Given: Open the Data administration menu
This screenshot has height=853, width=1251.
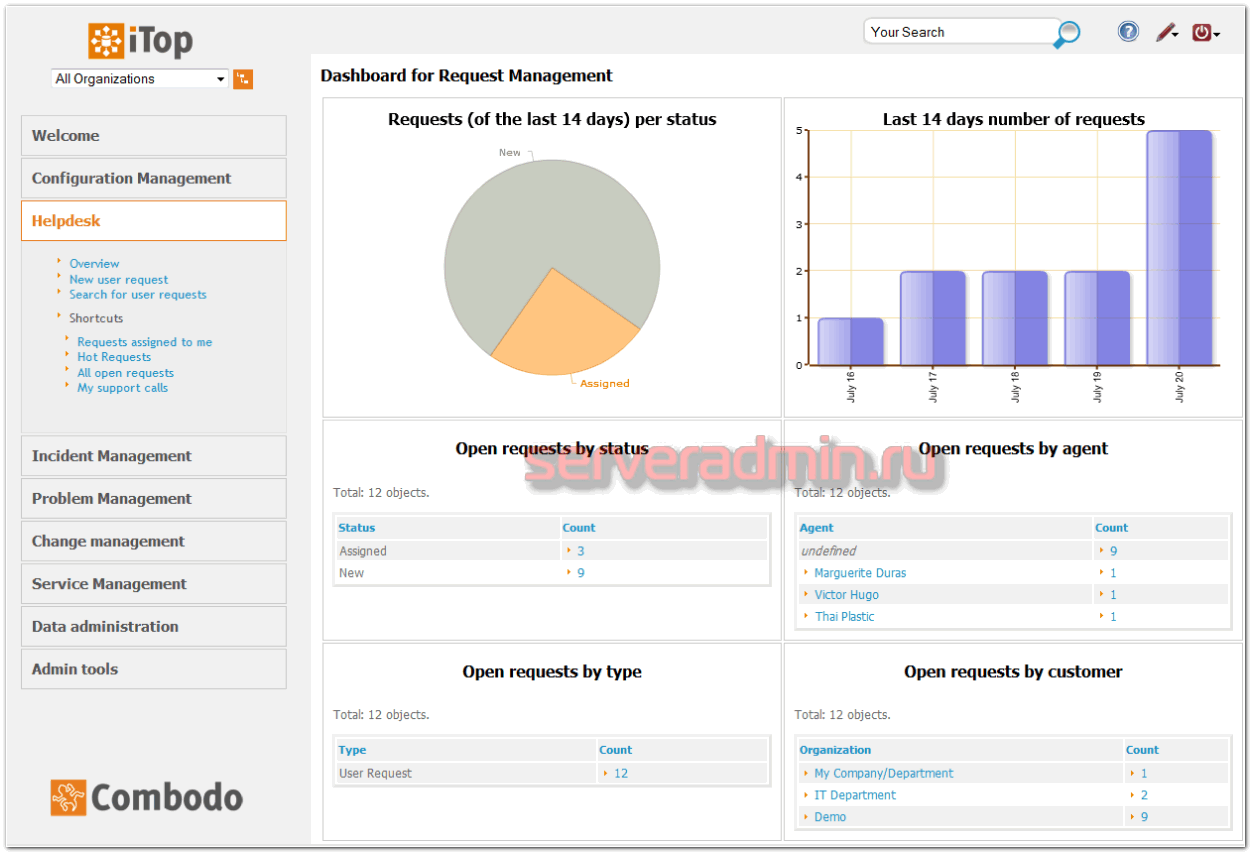Looking at the screenshot, I should click(x=153, y=626).
